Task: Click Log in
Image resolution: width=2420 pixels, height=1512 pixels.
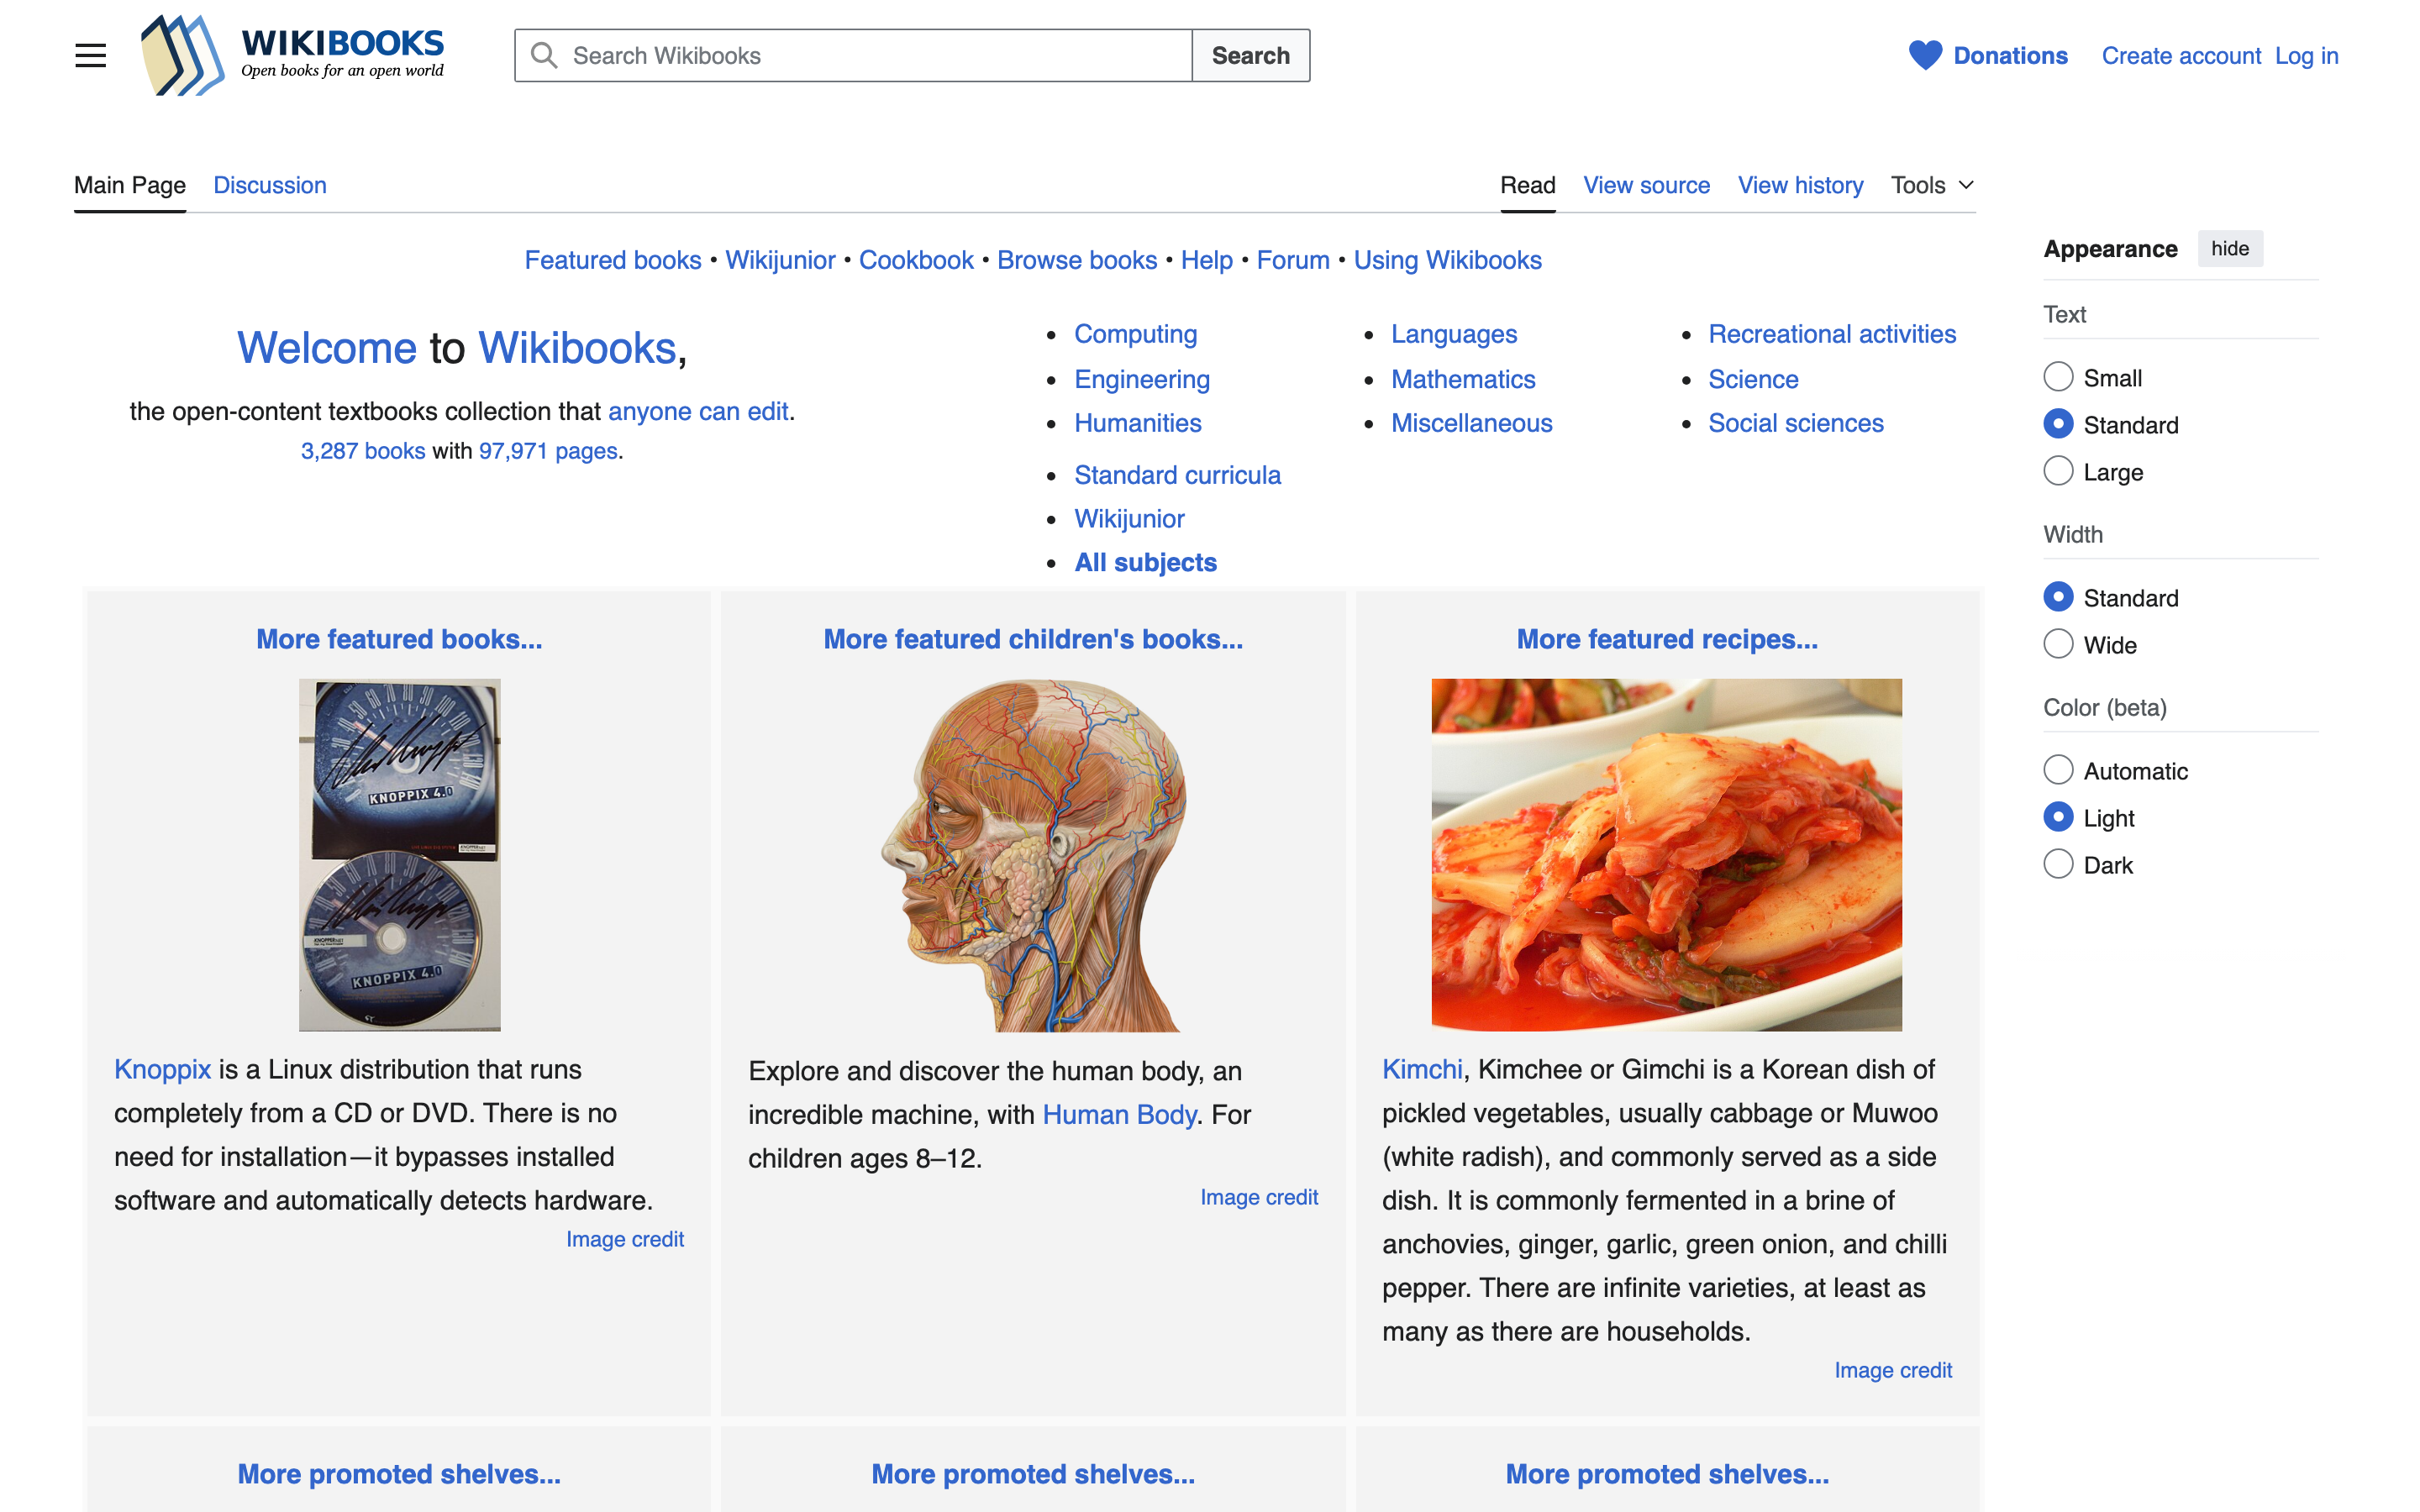Action: point(2306,55)
